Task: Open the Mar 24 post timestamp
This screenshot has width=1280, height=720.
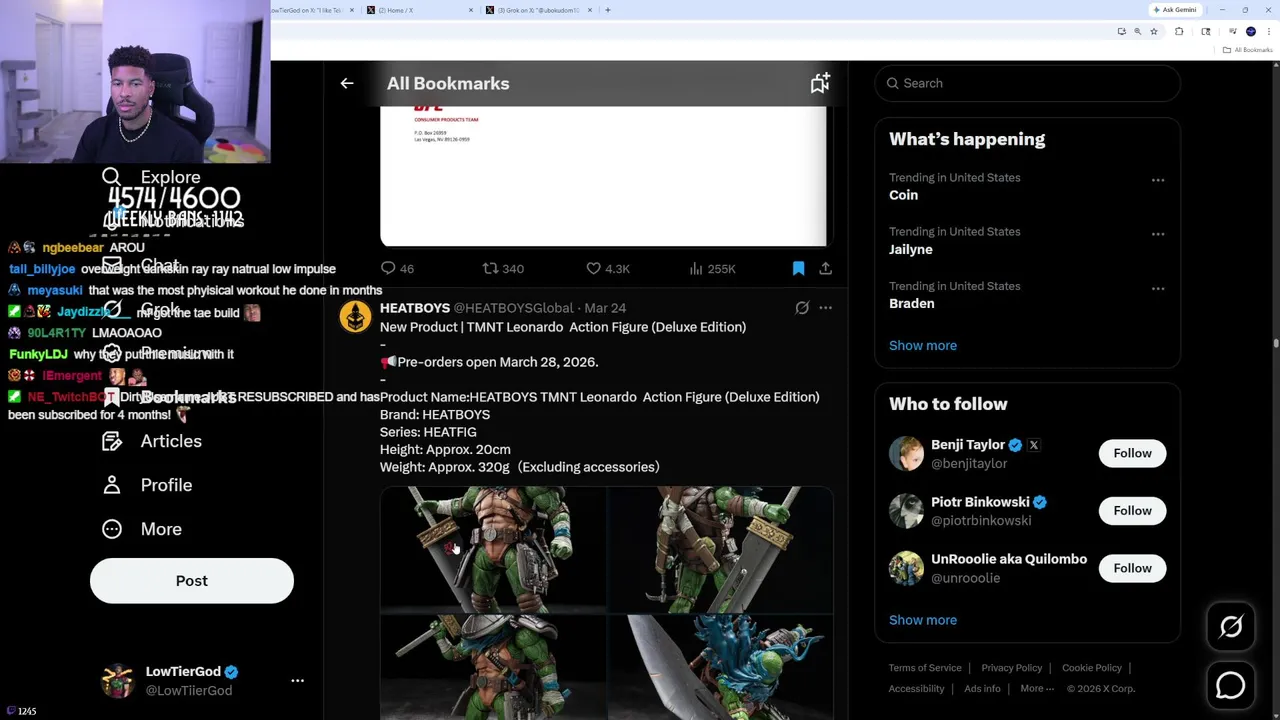Action: (x=605, y=308)
